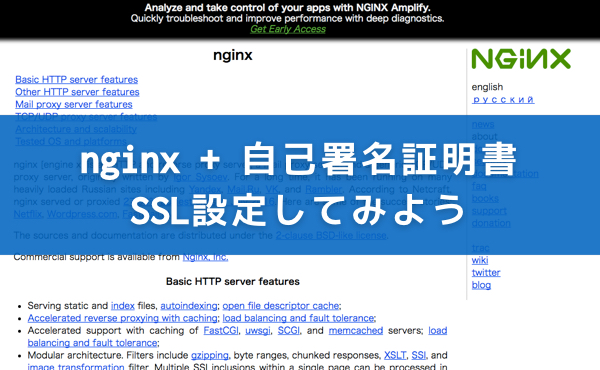Click the 'Basic HTTP server features' section heading
Image resolution: width=600 pixels, height=370 pixels.
click(x=233, y=282)
